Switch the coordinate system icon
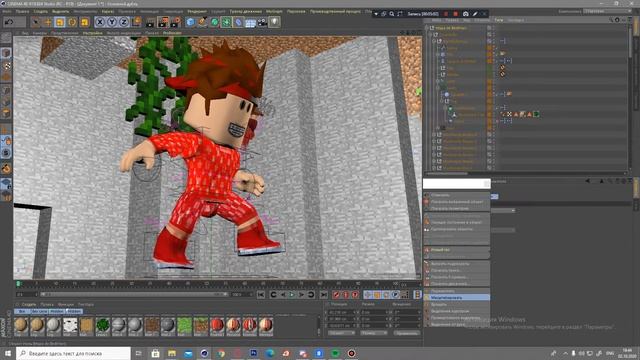The image size is (640, 360). point(136,22)
